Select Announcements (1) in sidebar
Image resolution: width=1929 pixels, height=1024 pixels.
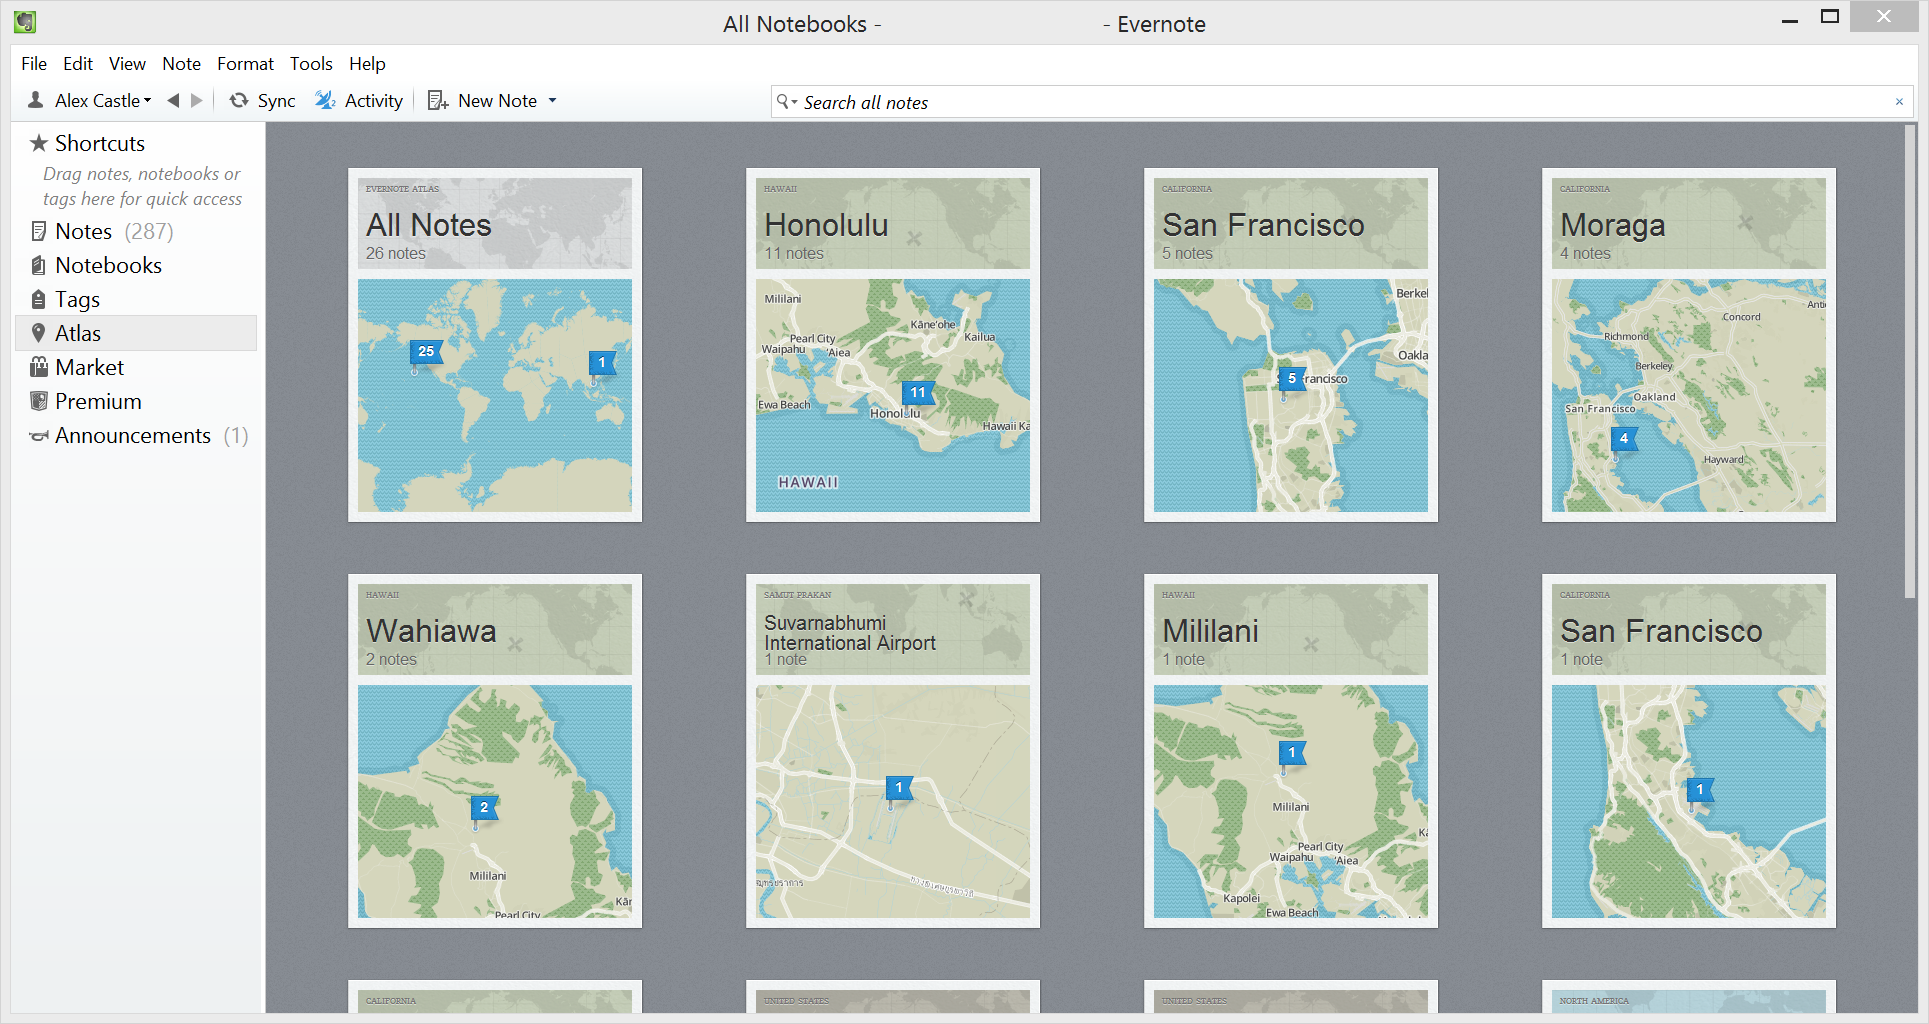[136, 436]
